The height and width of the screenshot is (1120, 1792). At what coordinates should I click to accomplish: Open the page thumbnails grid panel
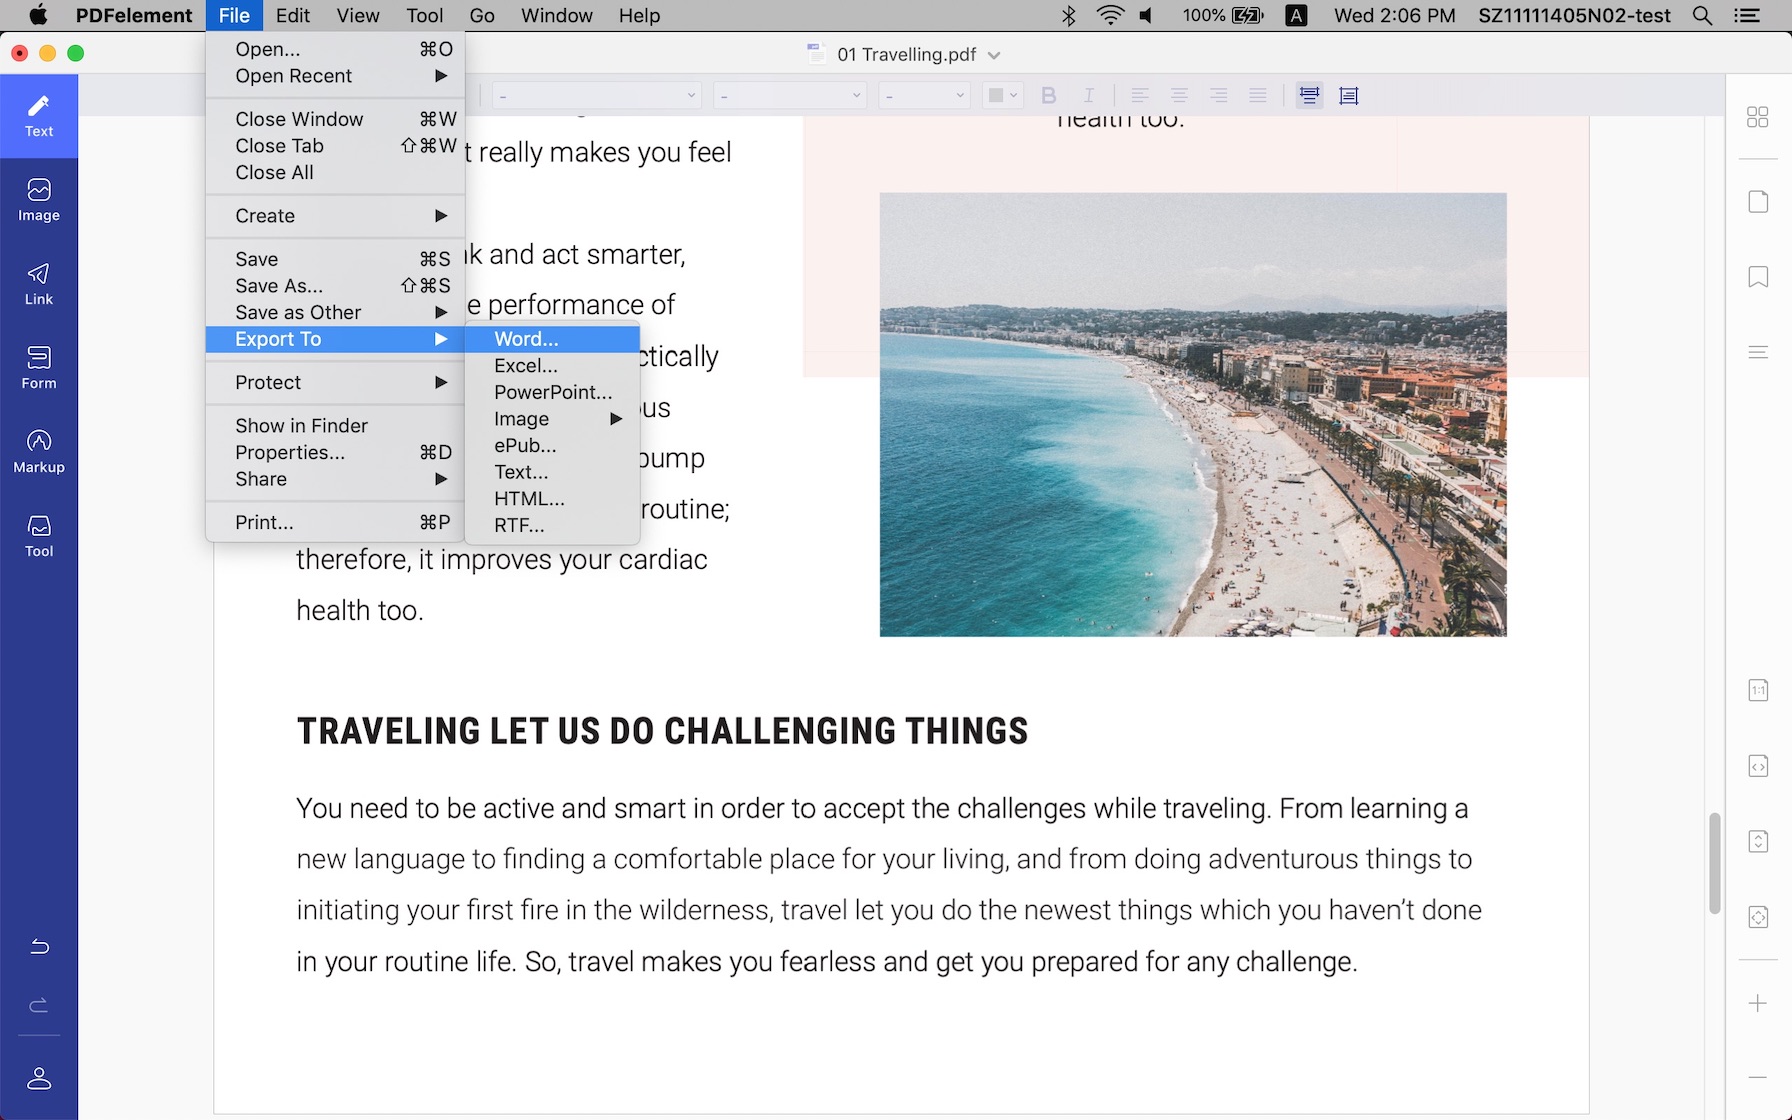[1757, 117]
